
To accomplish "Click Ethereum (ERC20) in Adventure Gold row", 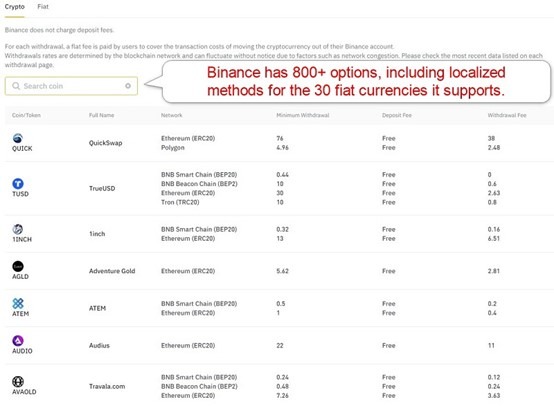I will tap(188, 271).
